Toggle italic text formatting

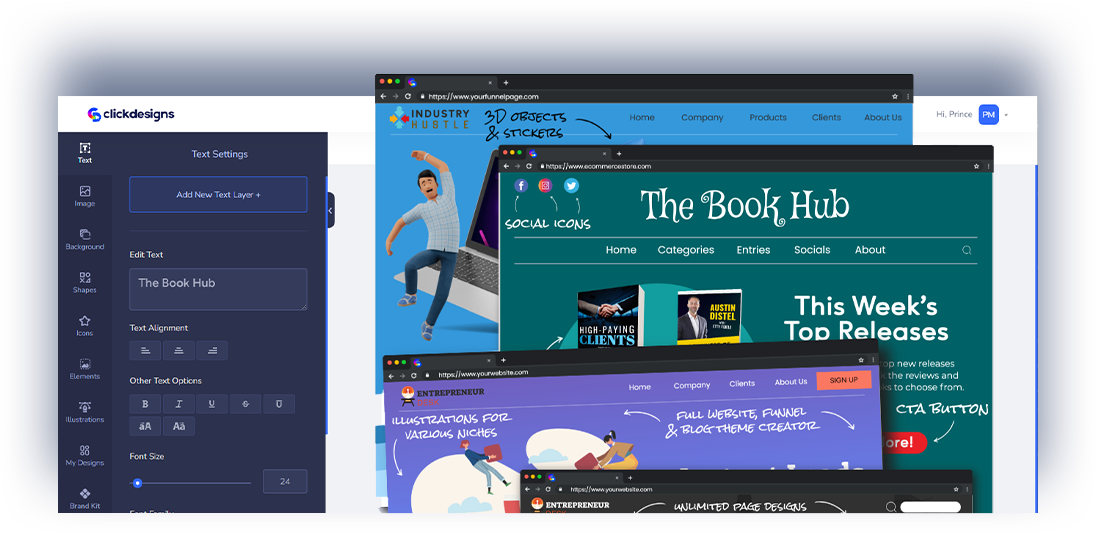179,404
